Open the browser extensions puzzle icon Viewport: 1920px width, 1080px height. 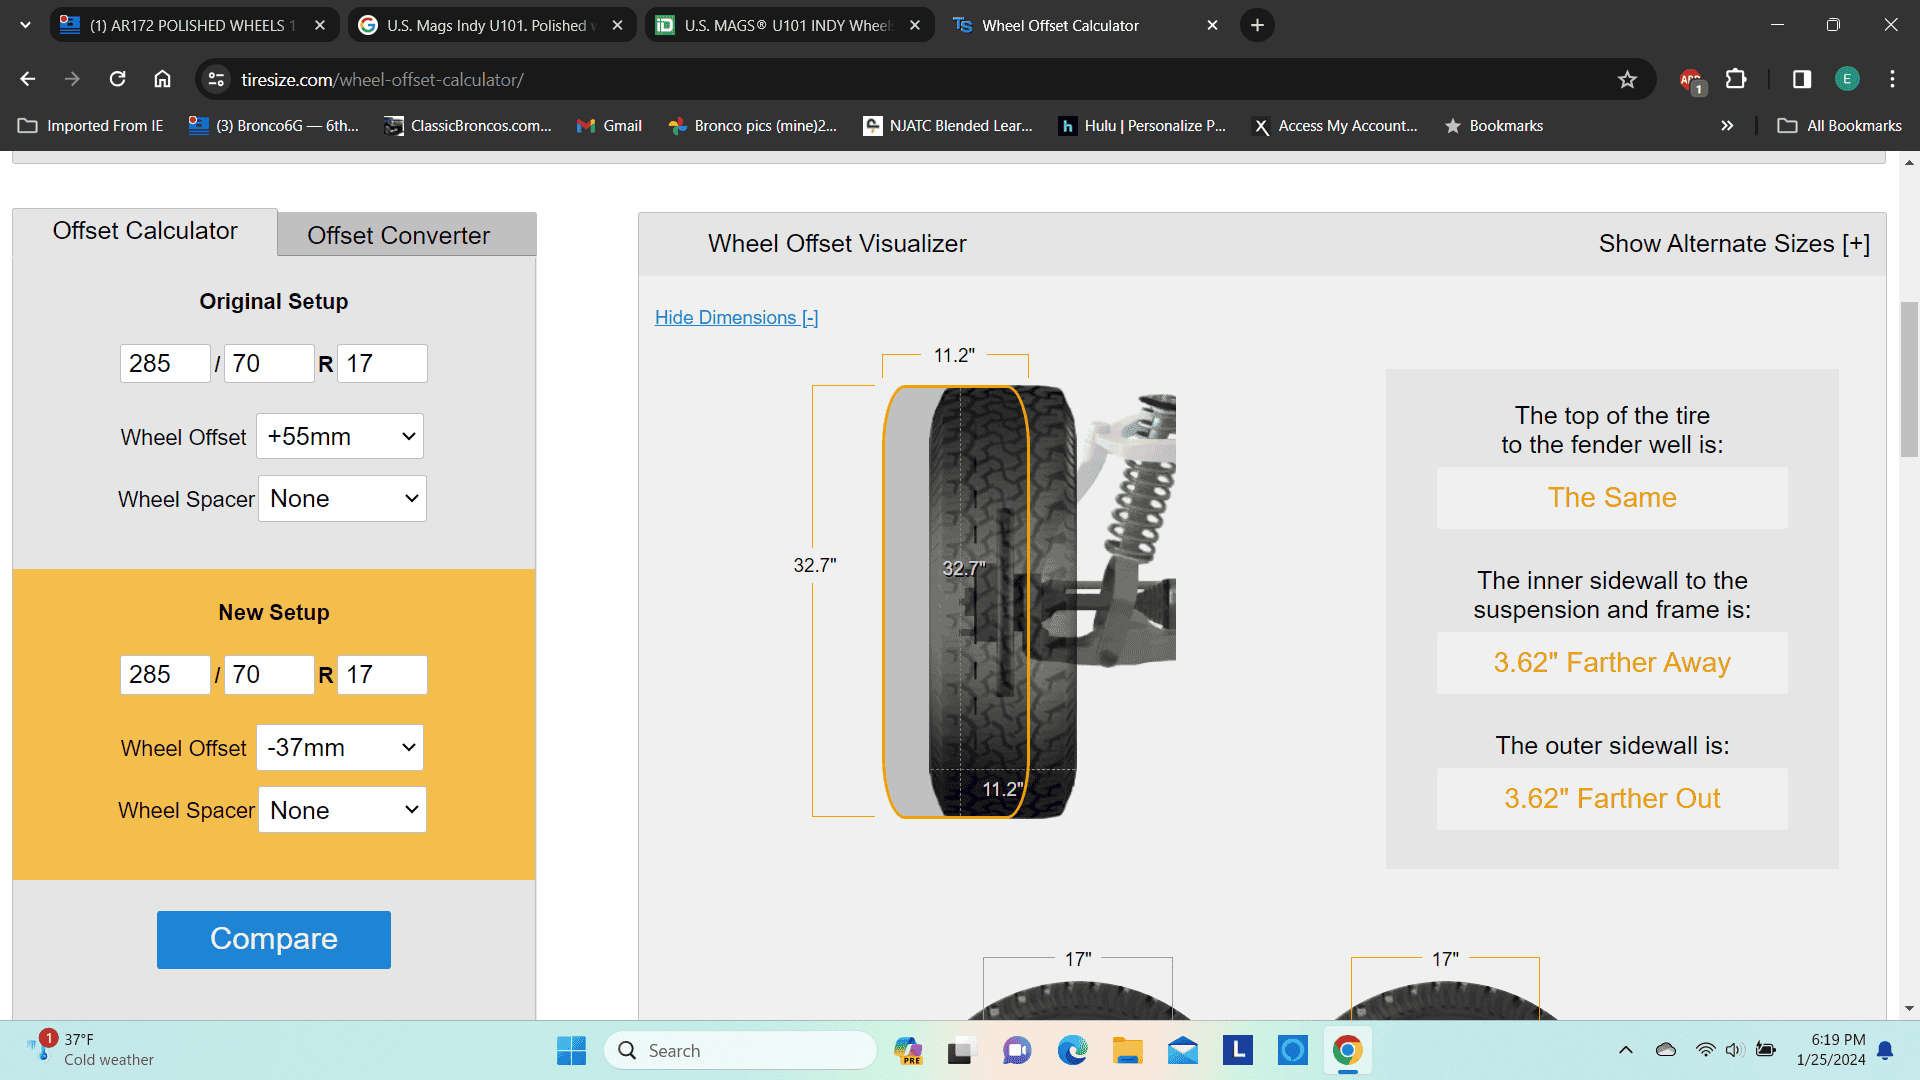coord(1736,79)
